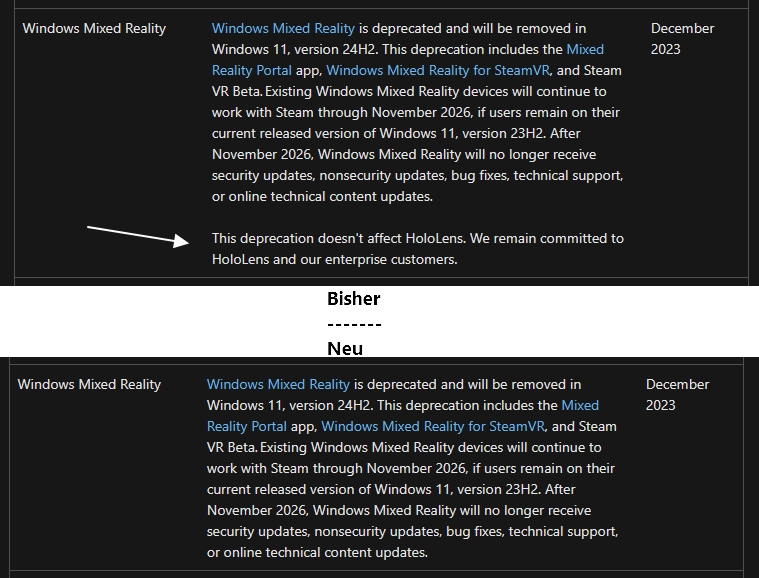Click the sentence 'This deprecation doesn't affect HoloLens'
The height and width of the screenshot is (578, 759).
pos(339,239)
